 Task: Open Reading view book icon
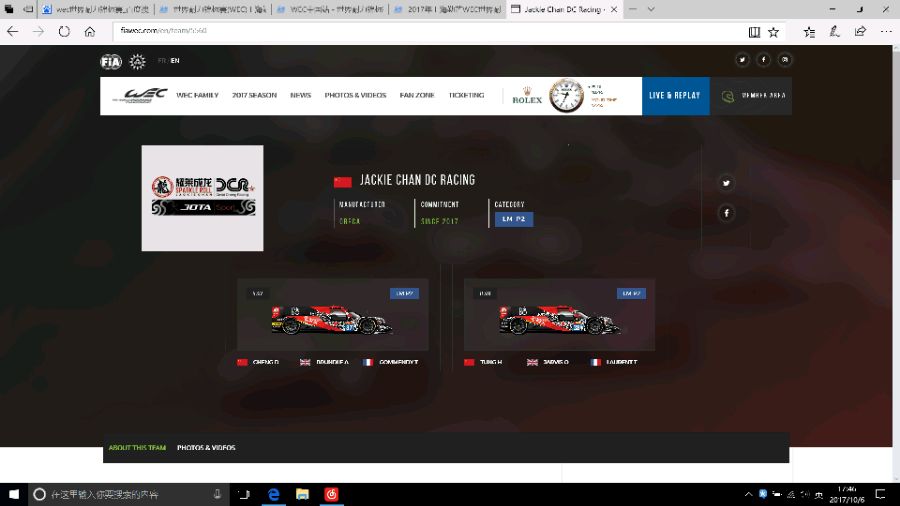pos(754,32)
